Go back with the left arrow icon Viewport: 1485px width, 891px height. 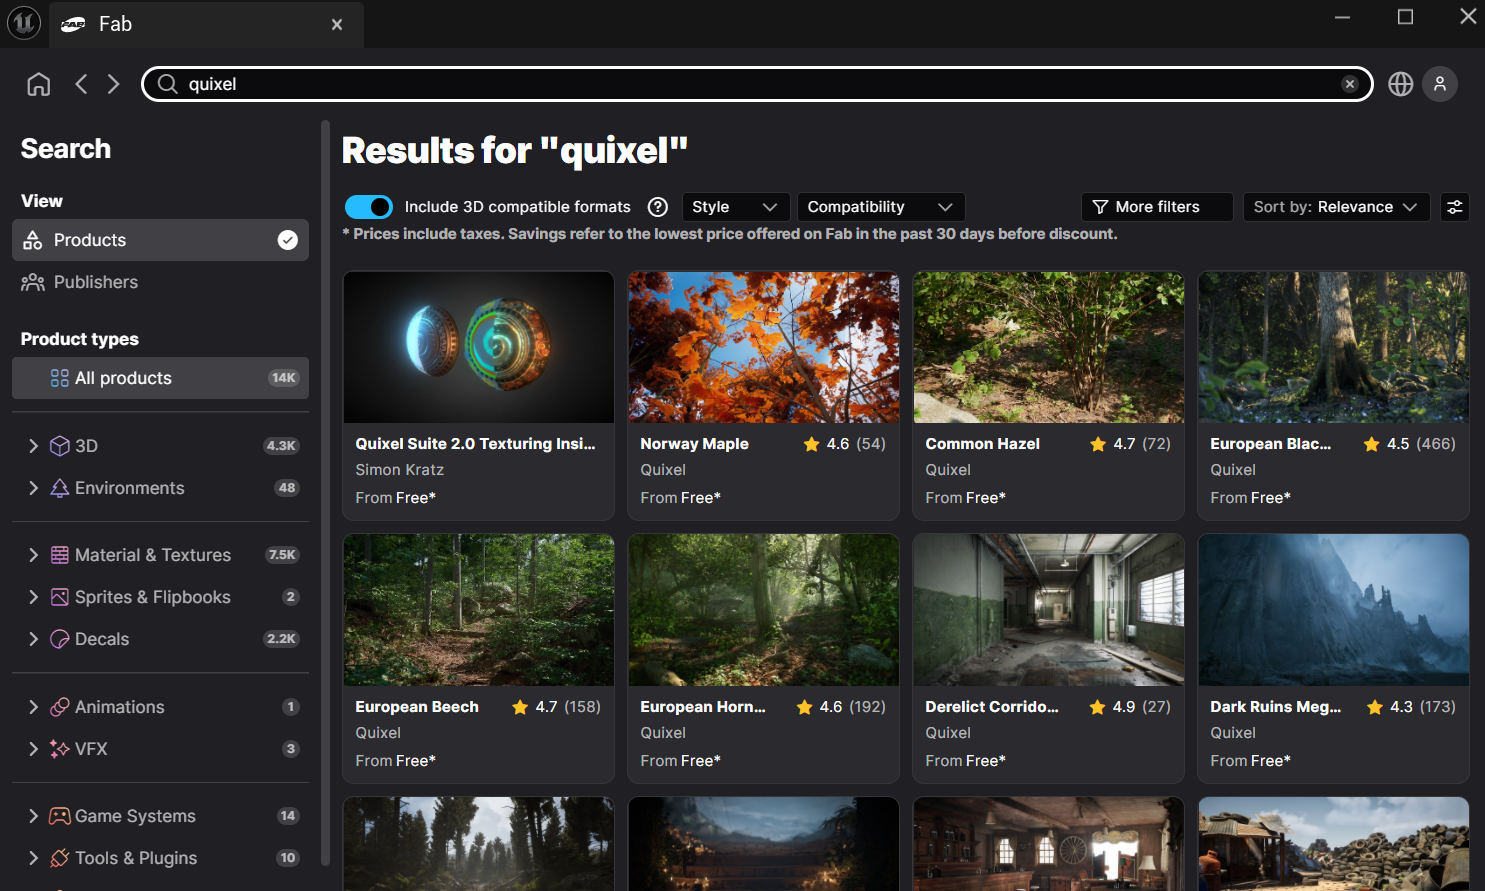[81, 84]
